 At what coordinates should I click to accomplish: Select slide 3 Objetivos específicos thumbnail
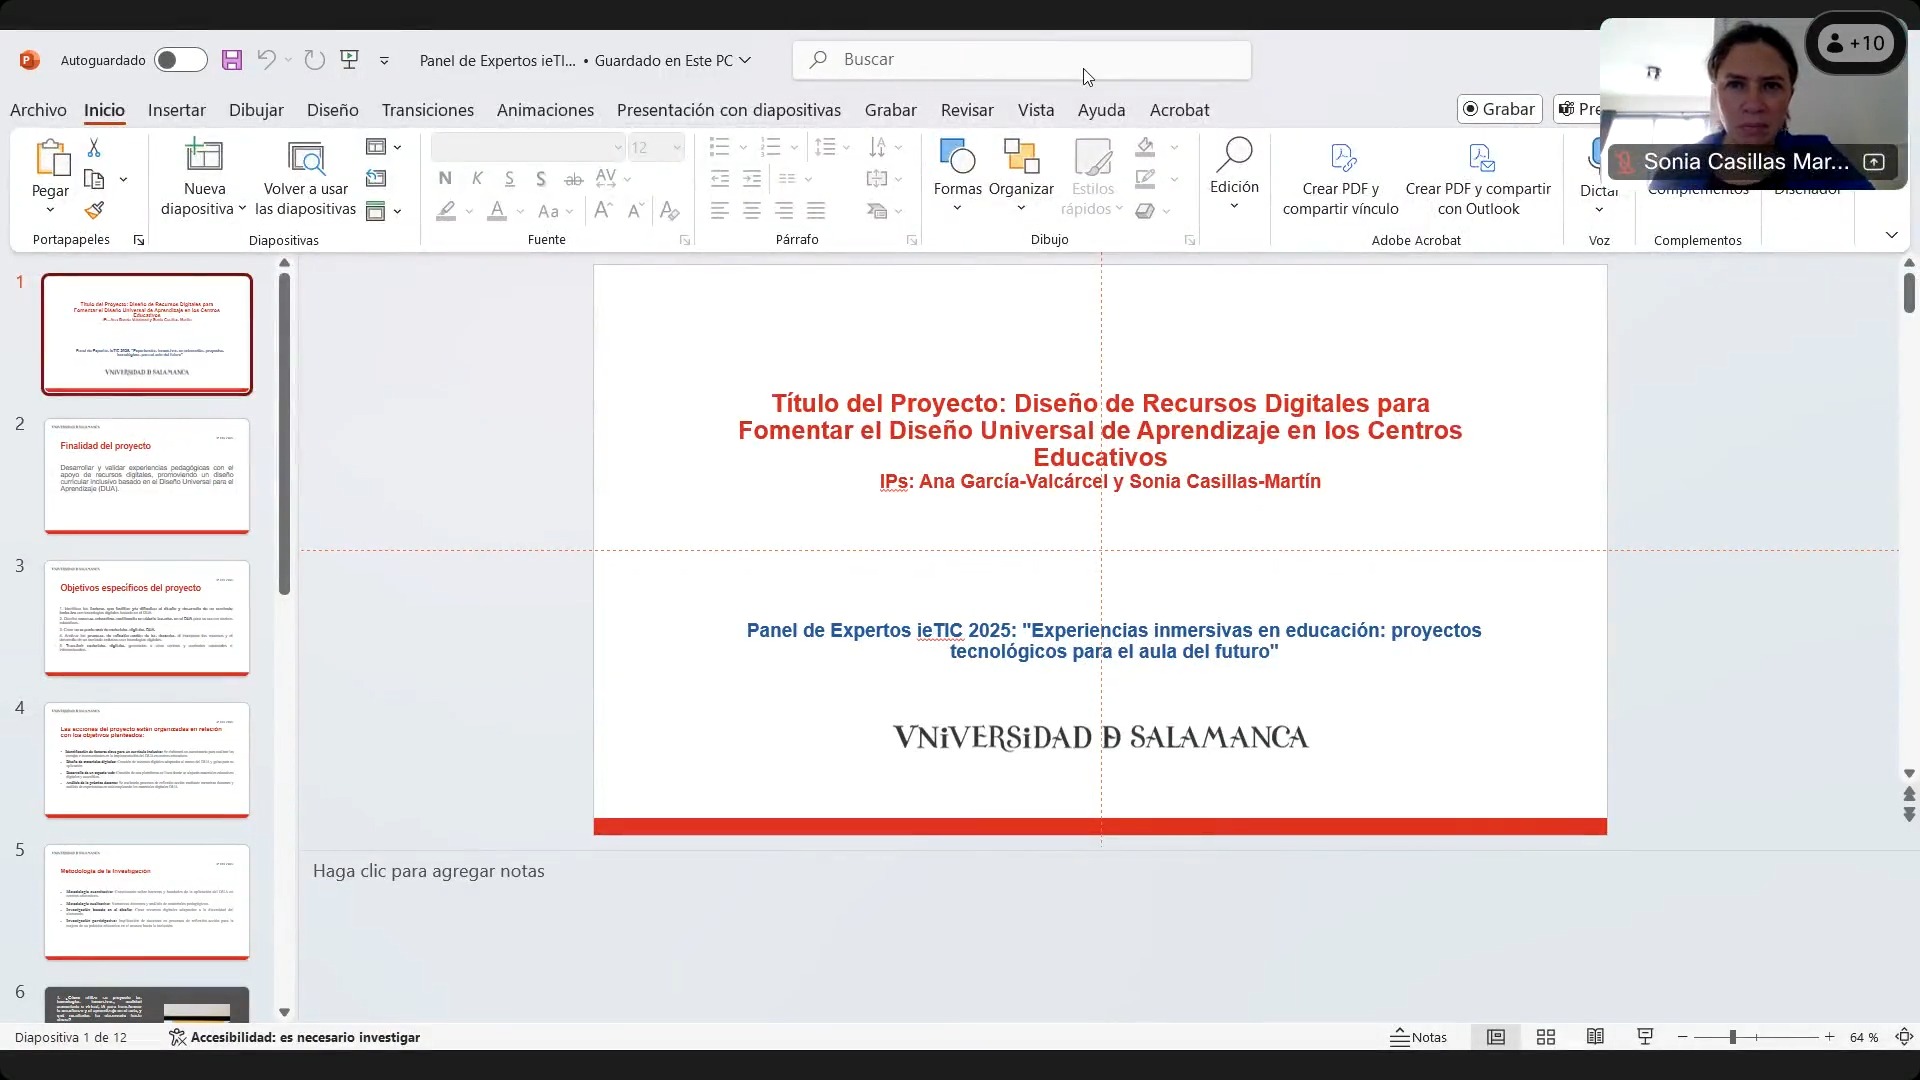click(x=147, y=618)
